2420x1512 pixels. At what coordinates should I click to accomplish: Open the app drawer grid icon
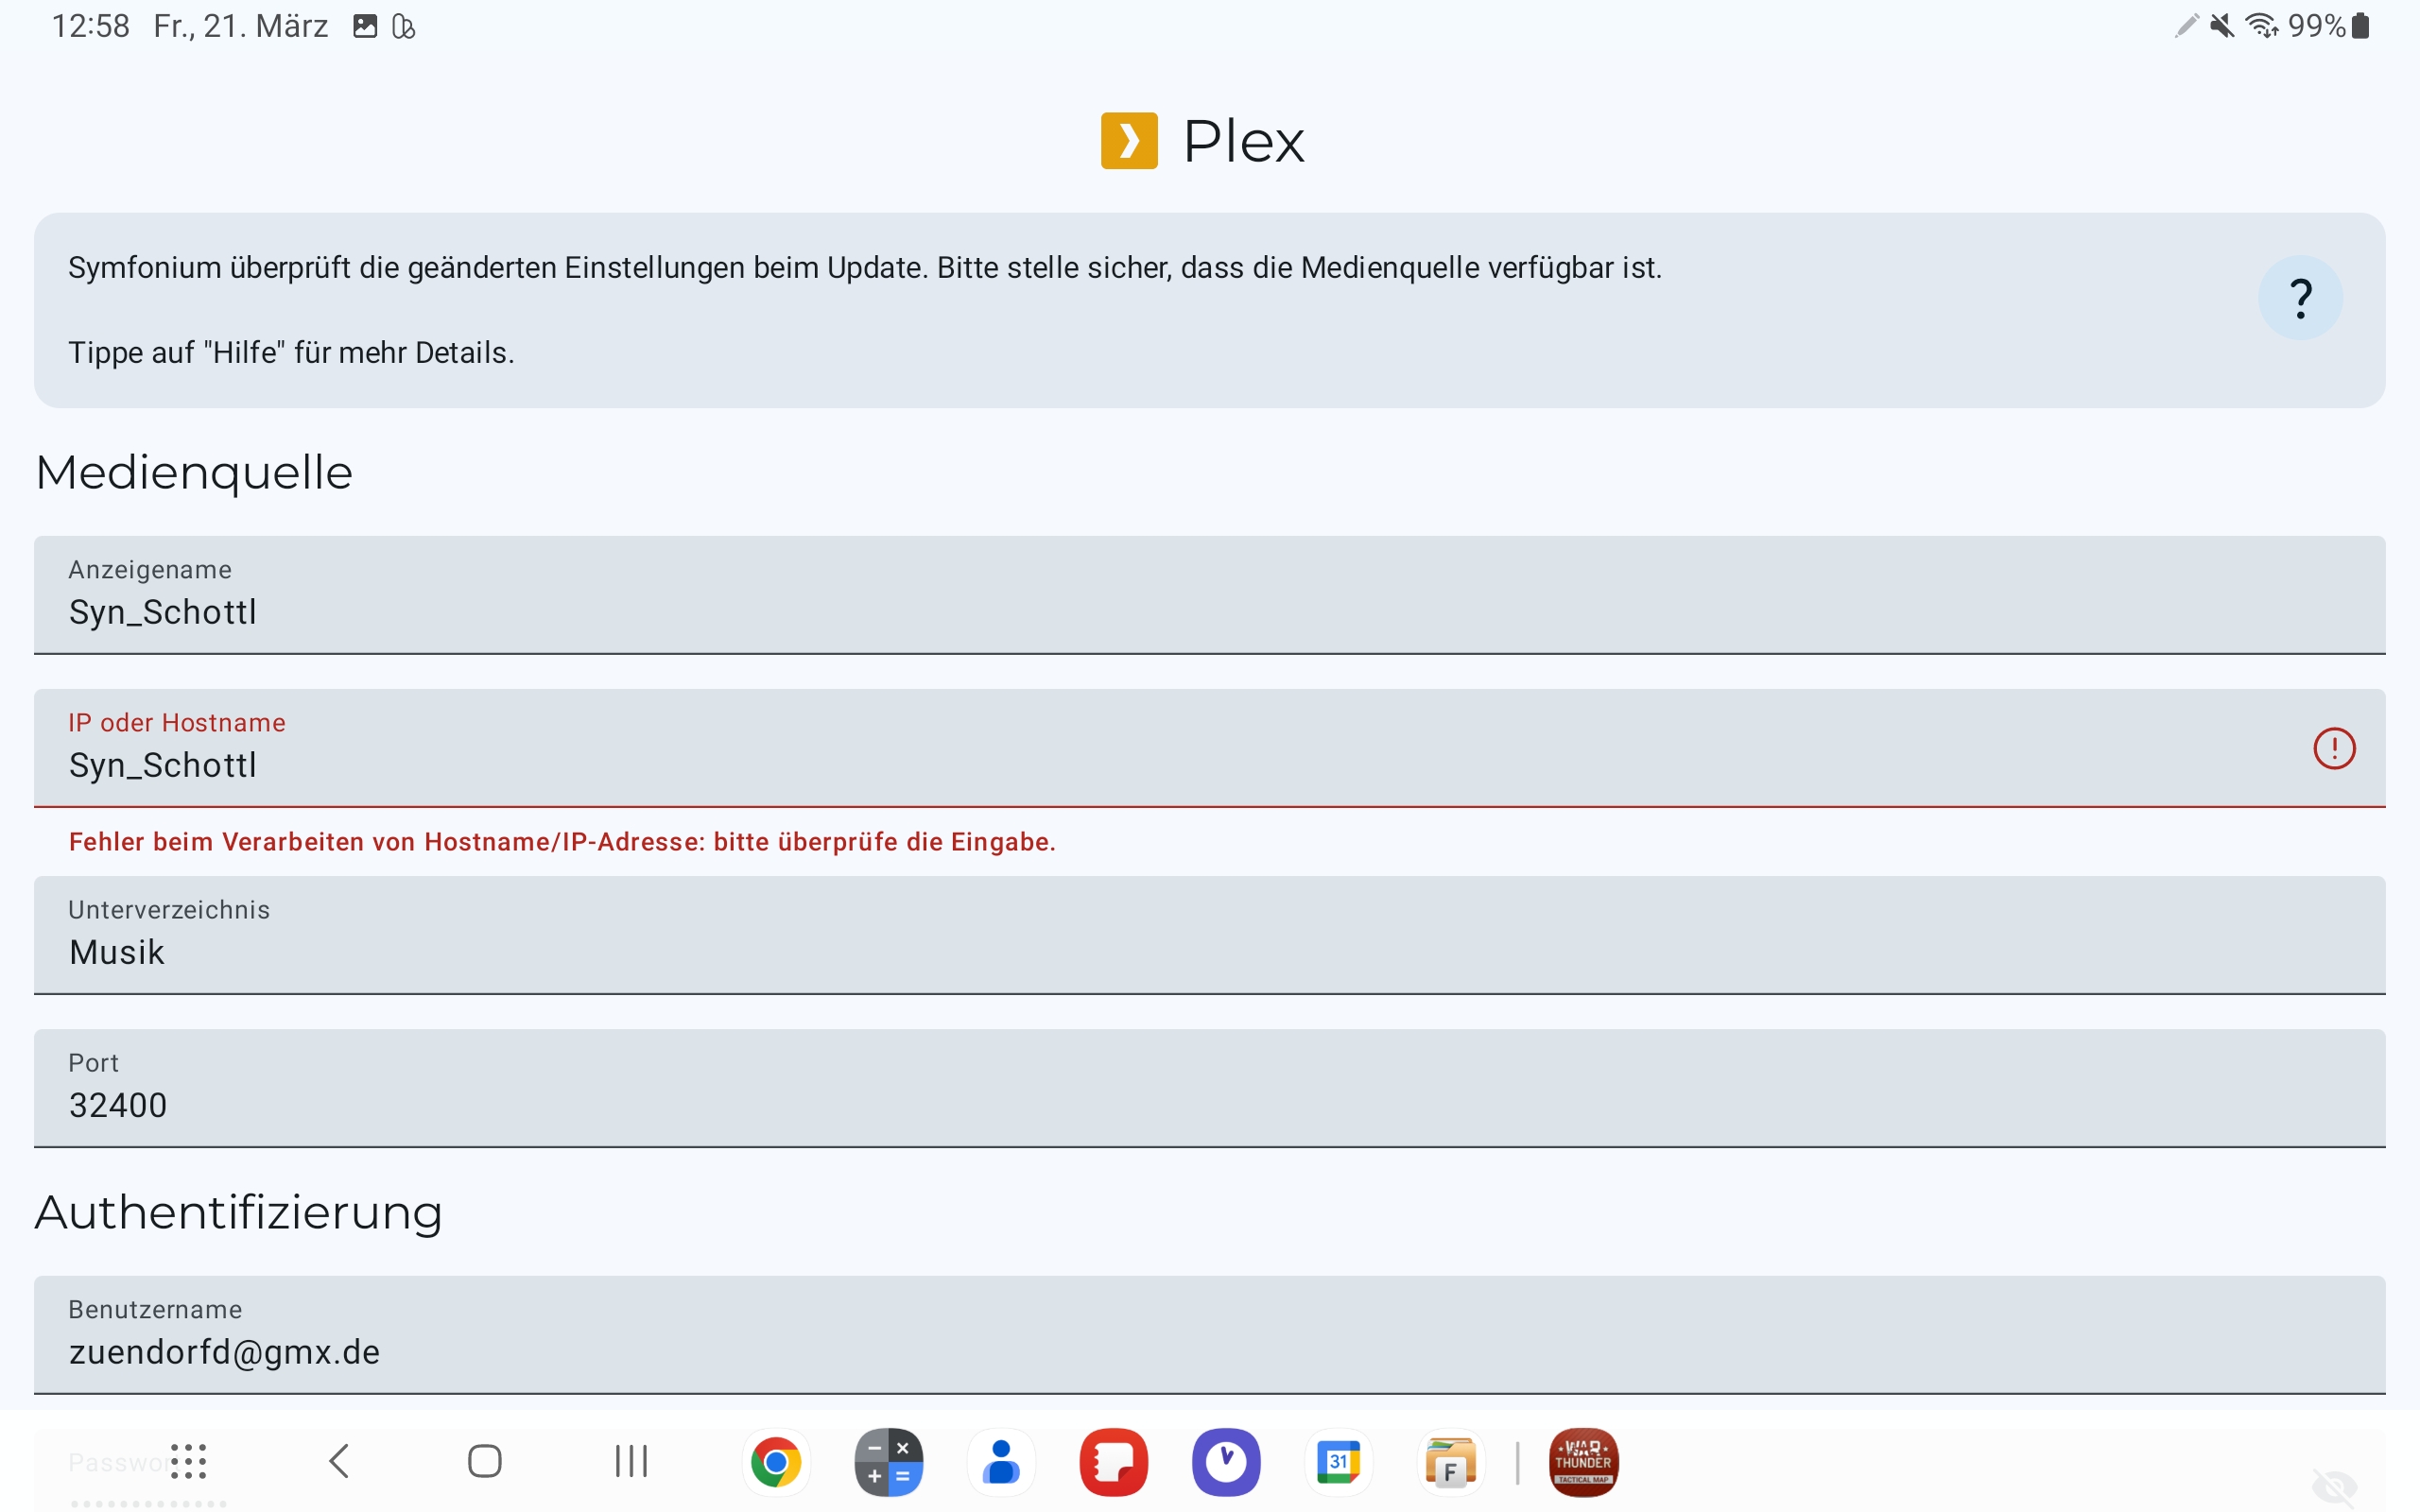click(188, 1461)
